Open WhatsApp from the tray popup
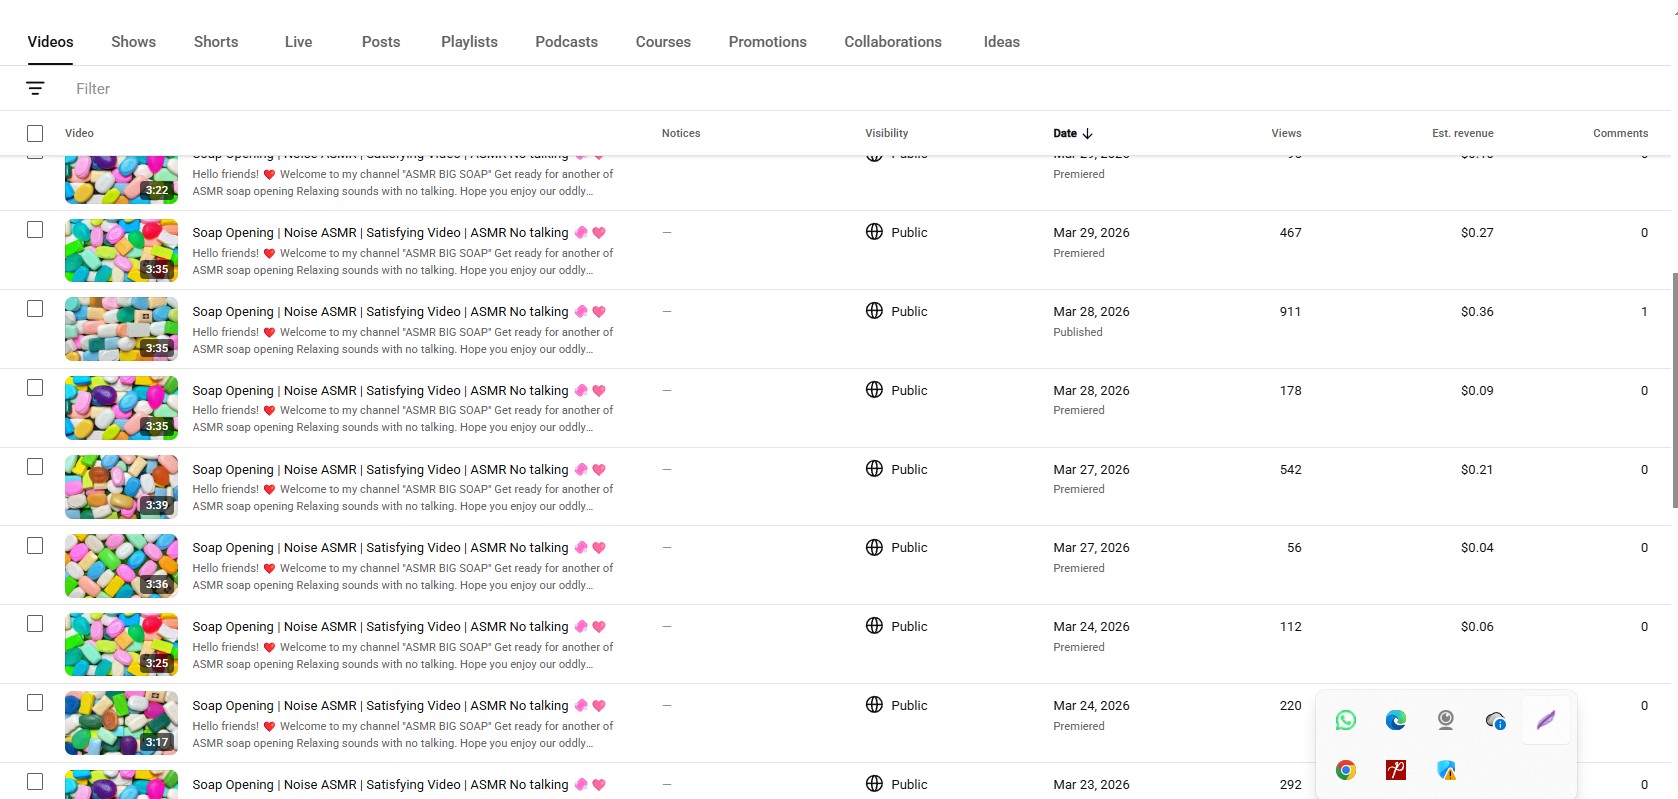 pos(1346,720)
